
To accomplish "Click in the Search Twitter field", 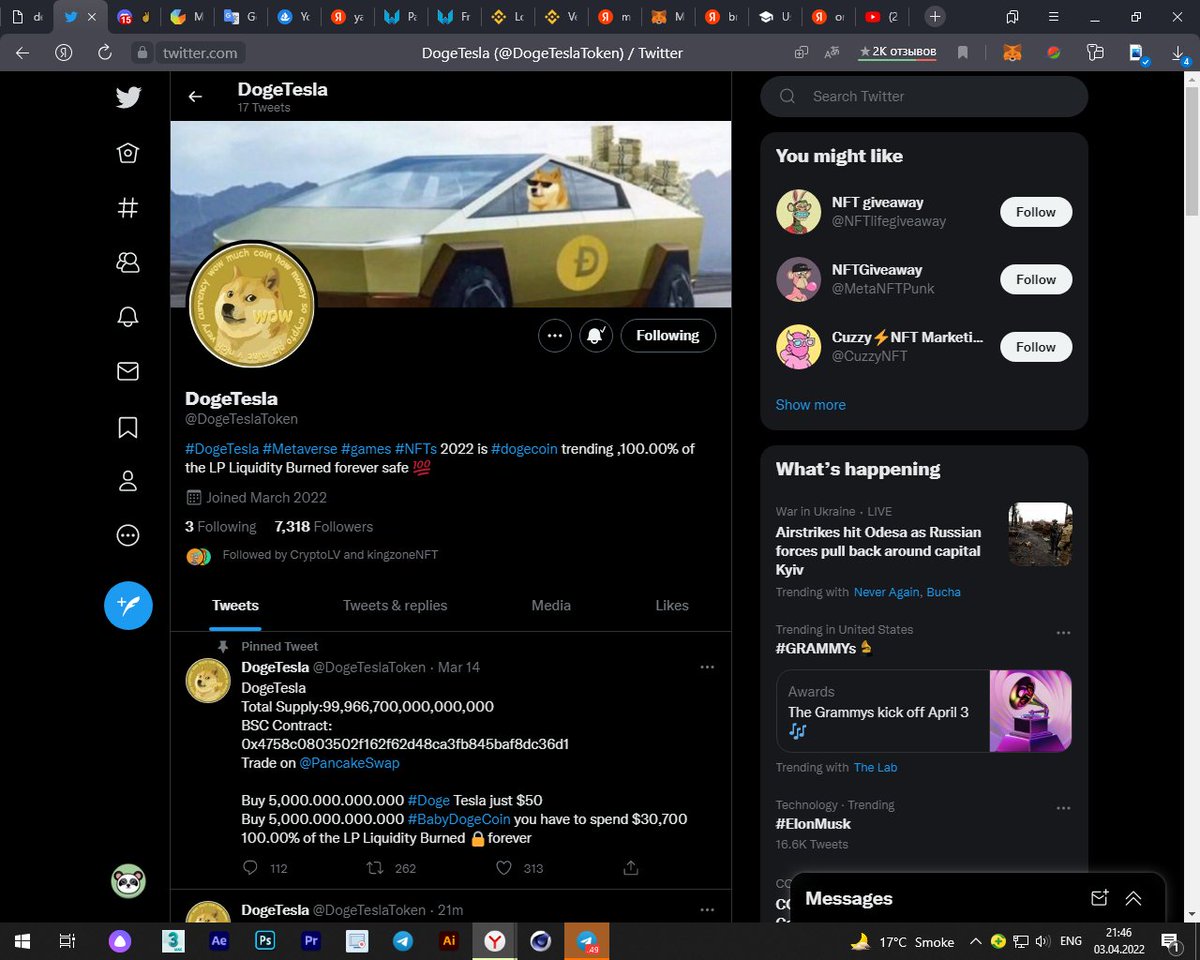I will [924, 96].
